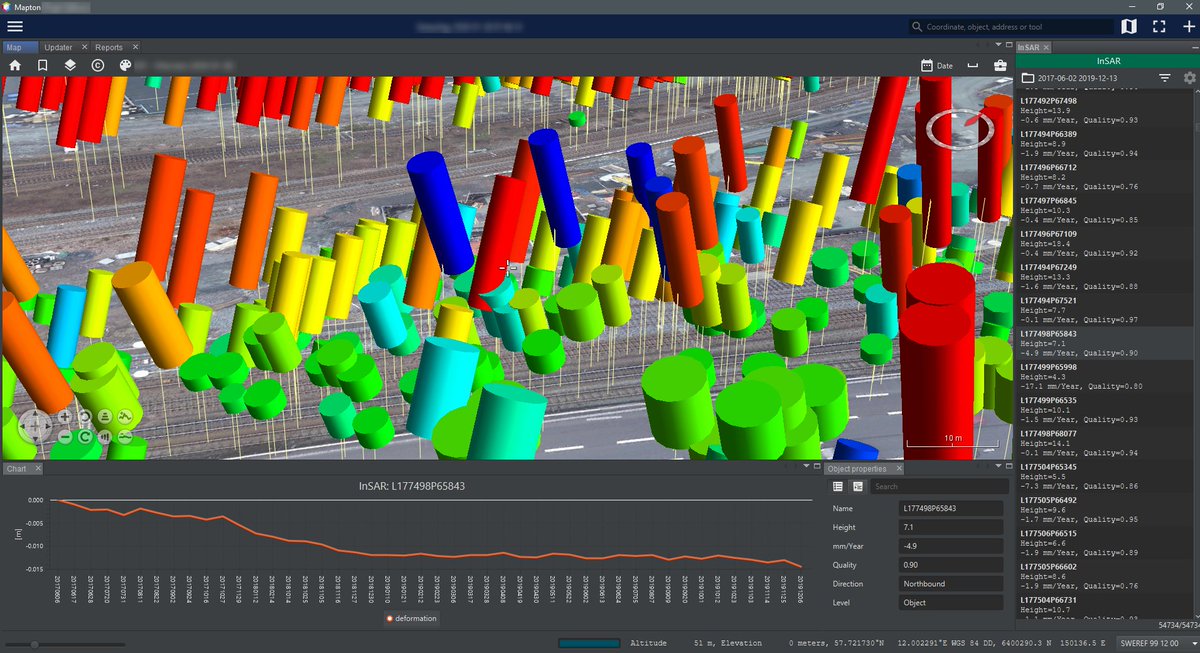Close the Reports tab

(x=135, y=47)
